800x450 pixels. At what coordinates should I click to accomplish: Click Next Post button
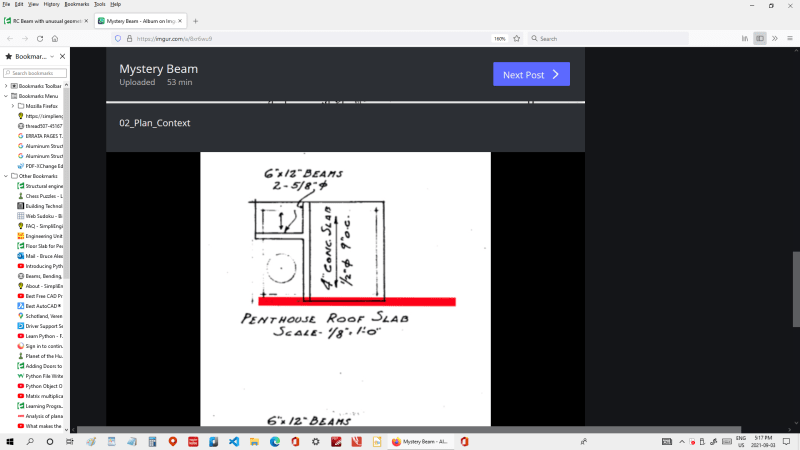tap(531, 74)
